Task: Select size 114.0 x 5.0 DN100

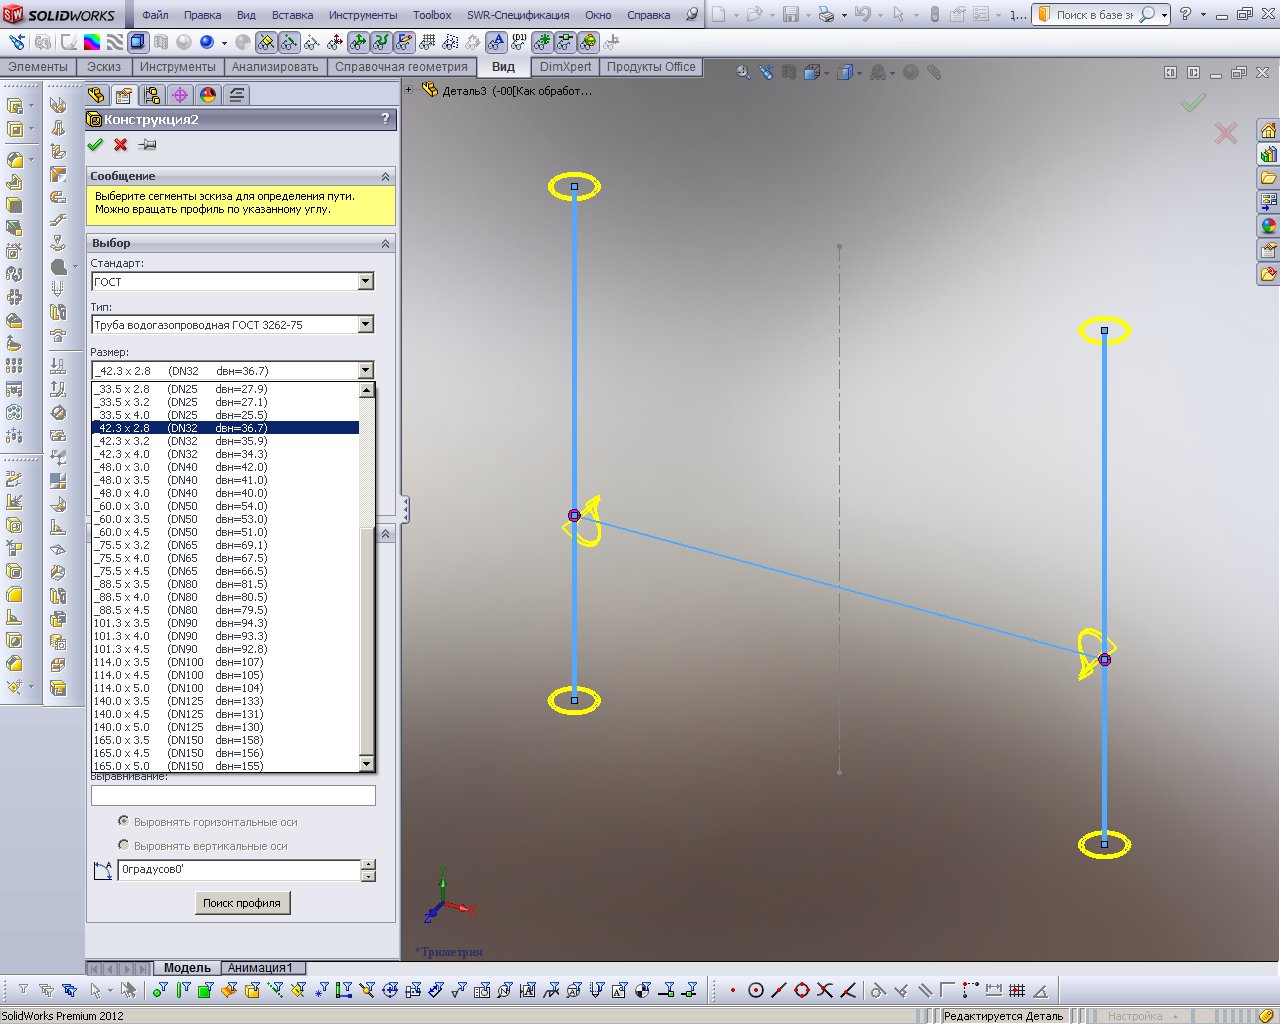Action: pyautogui.click(x=225, y=688)
